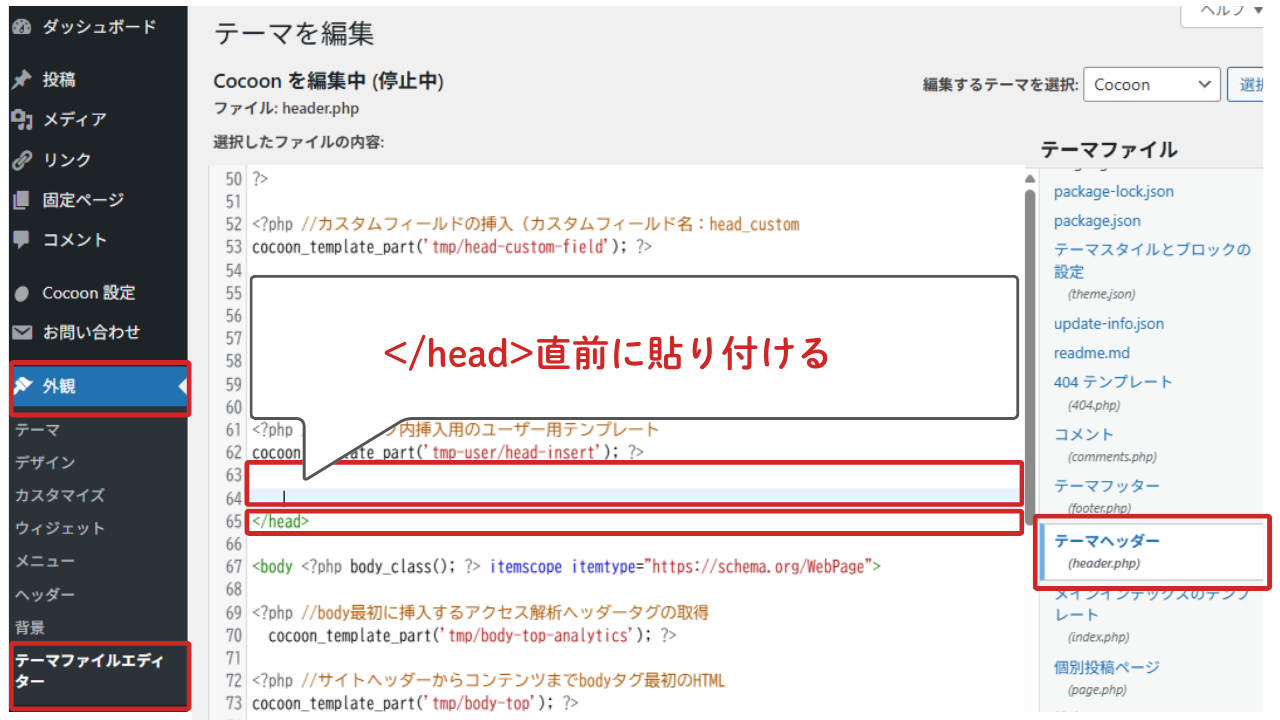Click the 外観 paintbrush icon
This screenshot has height=720, width=1280.
coord(21,387)
